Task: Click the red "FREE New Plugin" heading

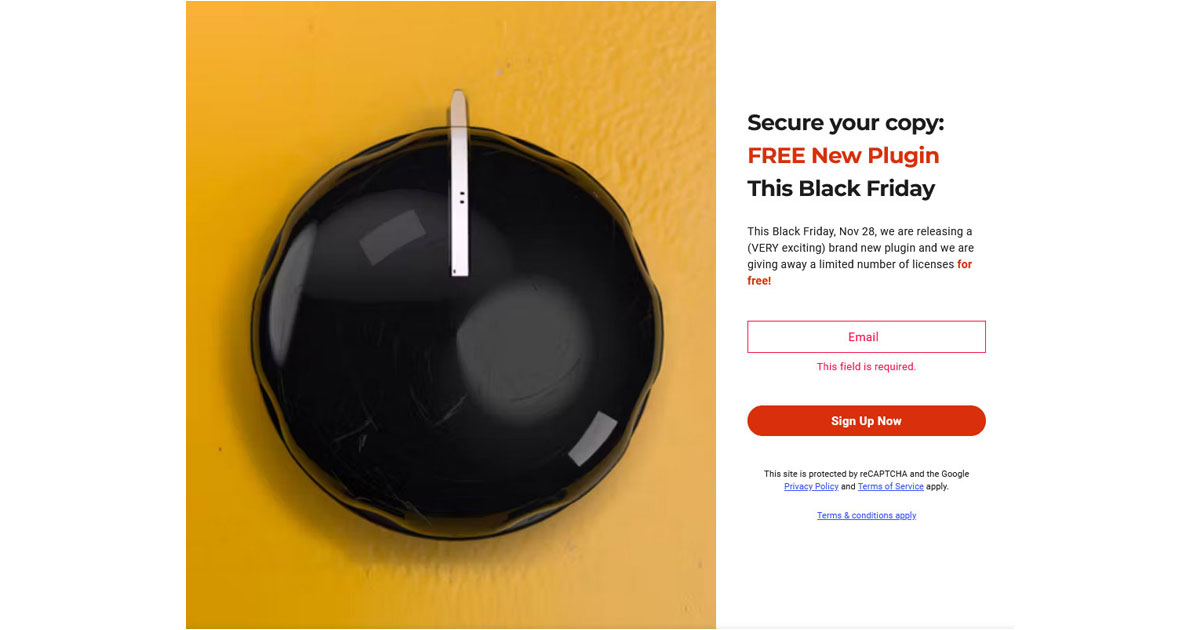Action: coord(843,156)
